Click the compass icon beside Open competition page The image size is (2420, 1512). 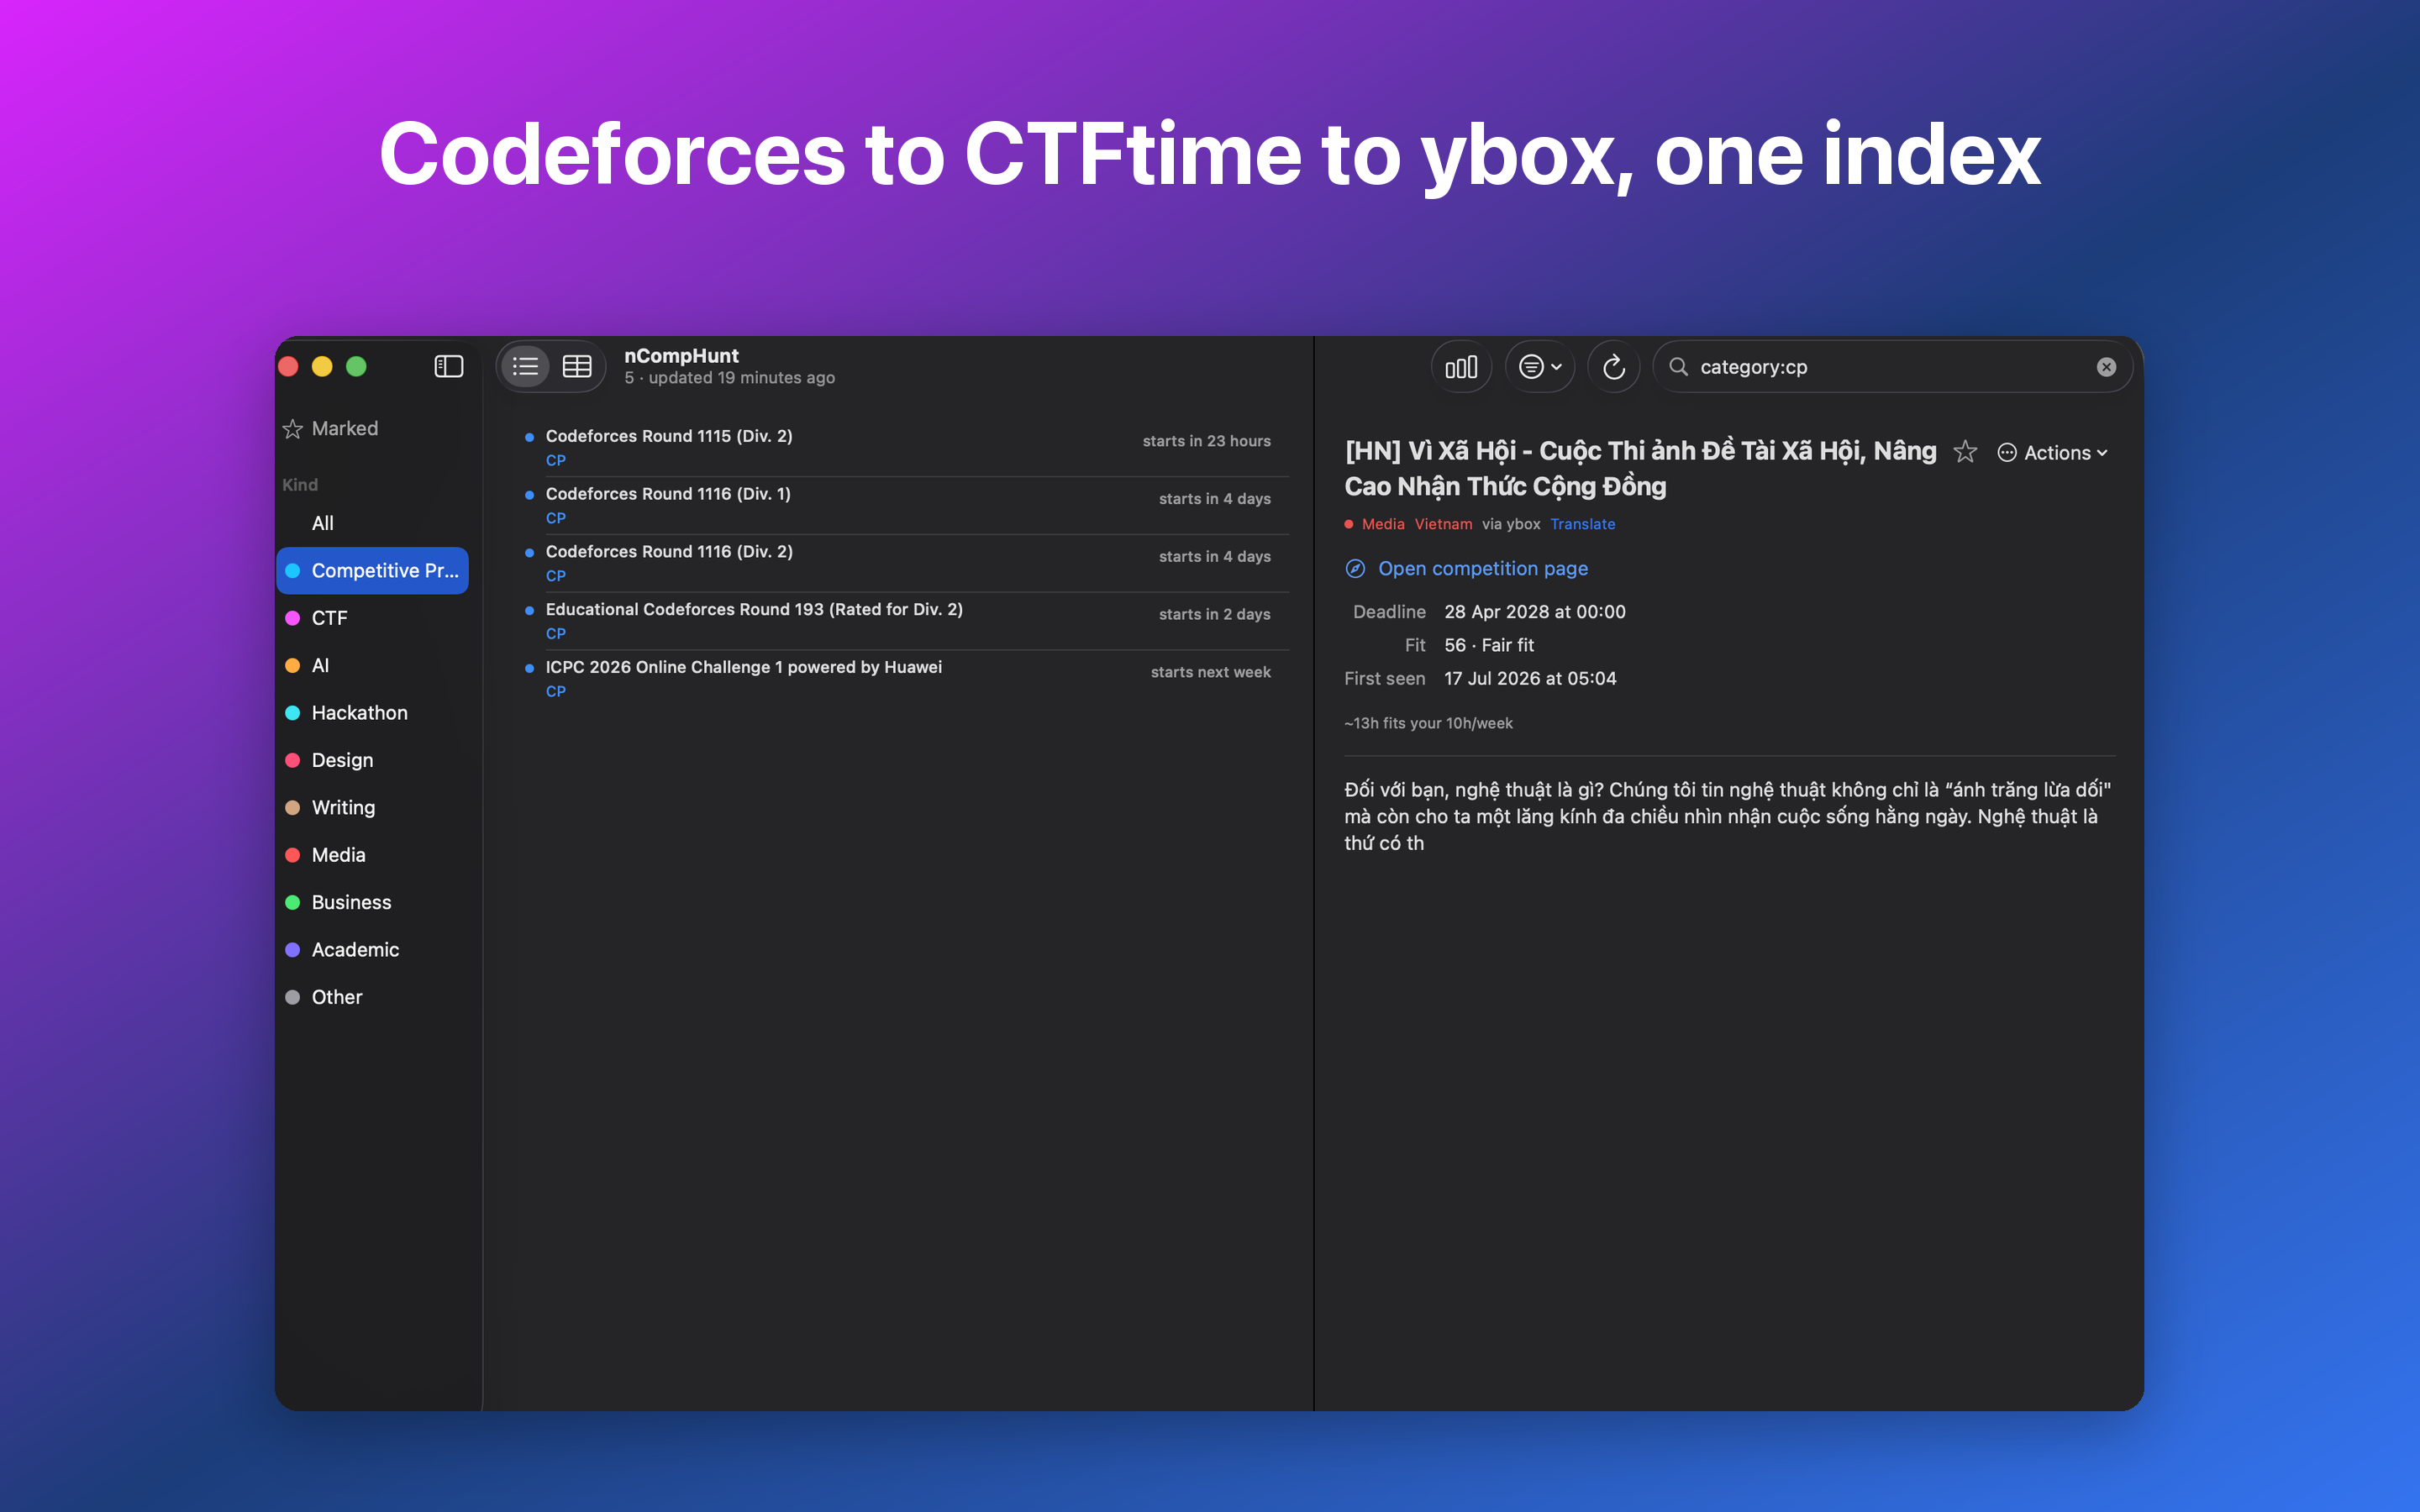click(x=1355, y=568)
